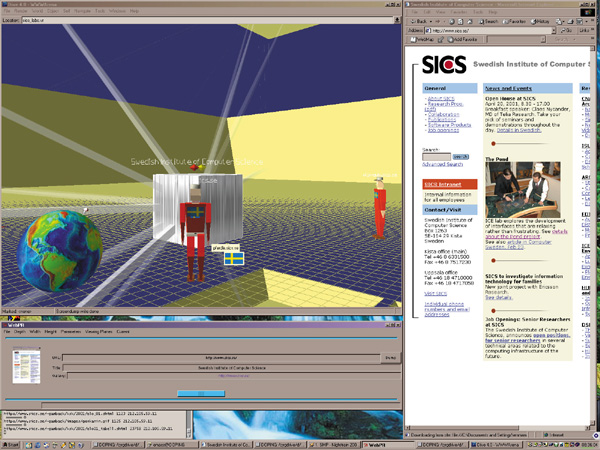The height and width of the screenshot is (450, 600).
Task: Open the Address bar dropdown in Internet Explorer
Action: (553, 30)
